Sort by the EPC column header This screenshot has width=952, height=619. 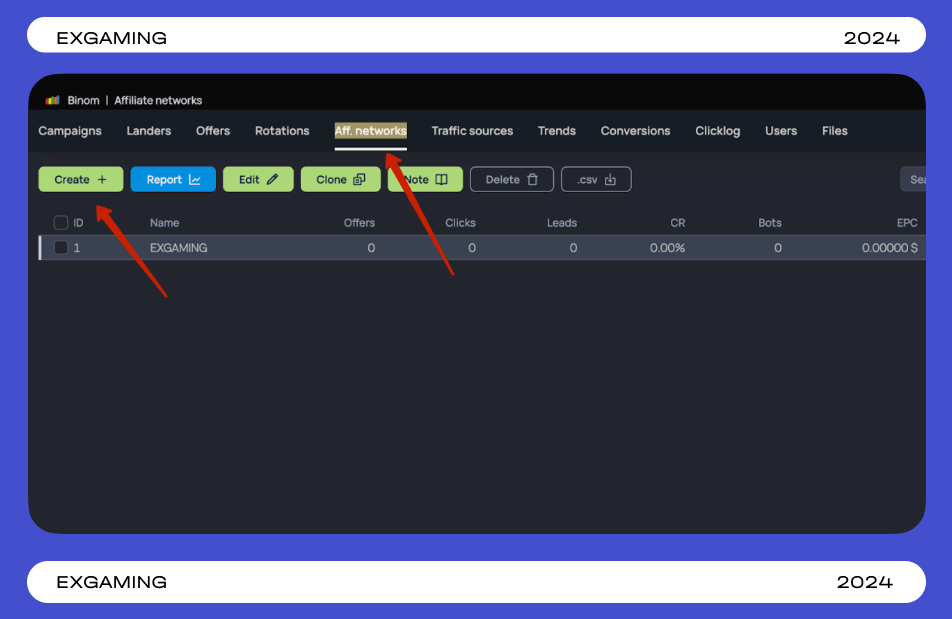pyautogui.click(x=907, y=223)
